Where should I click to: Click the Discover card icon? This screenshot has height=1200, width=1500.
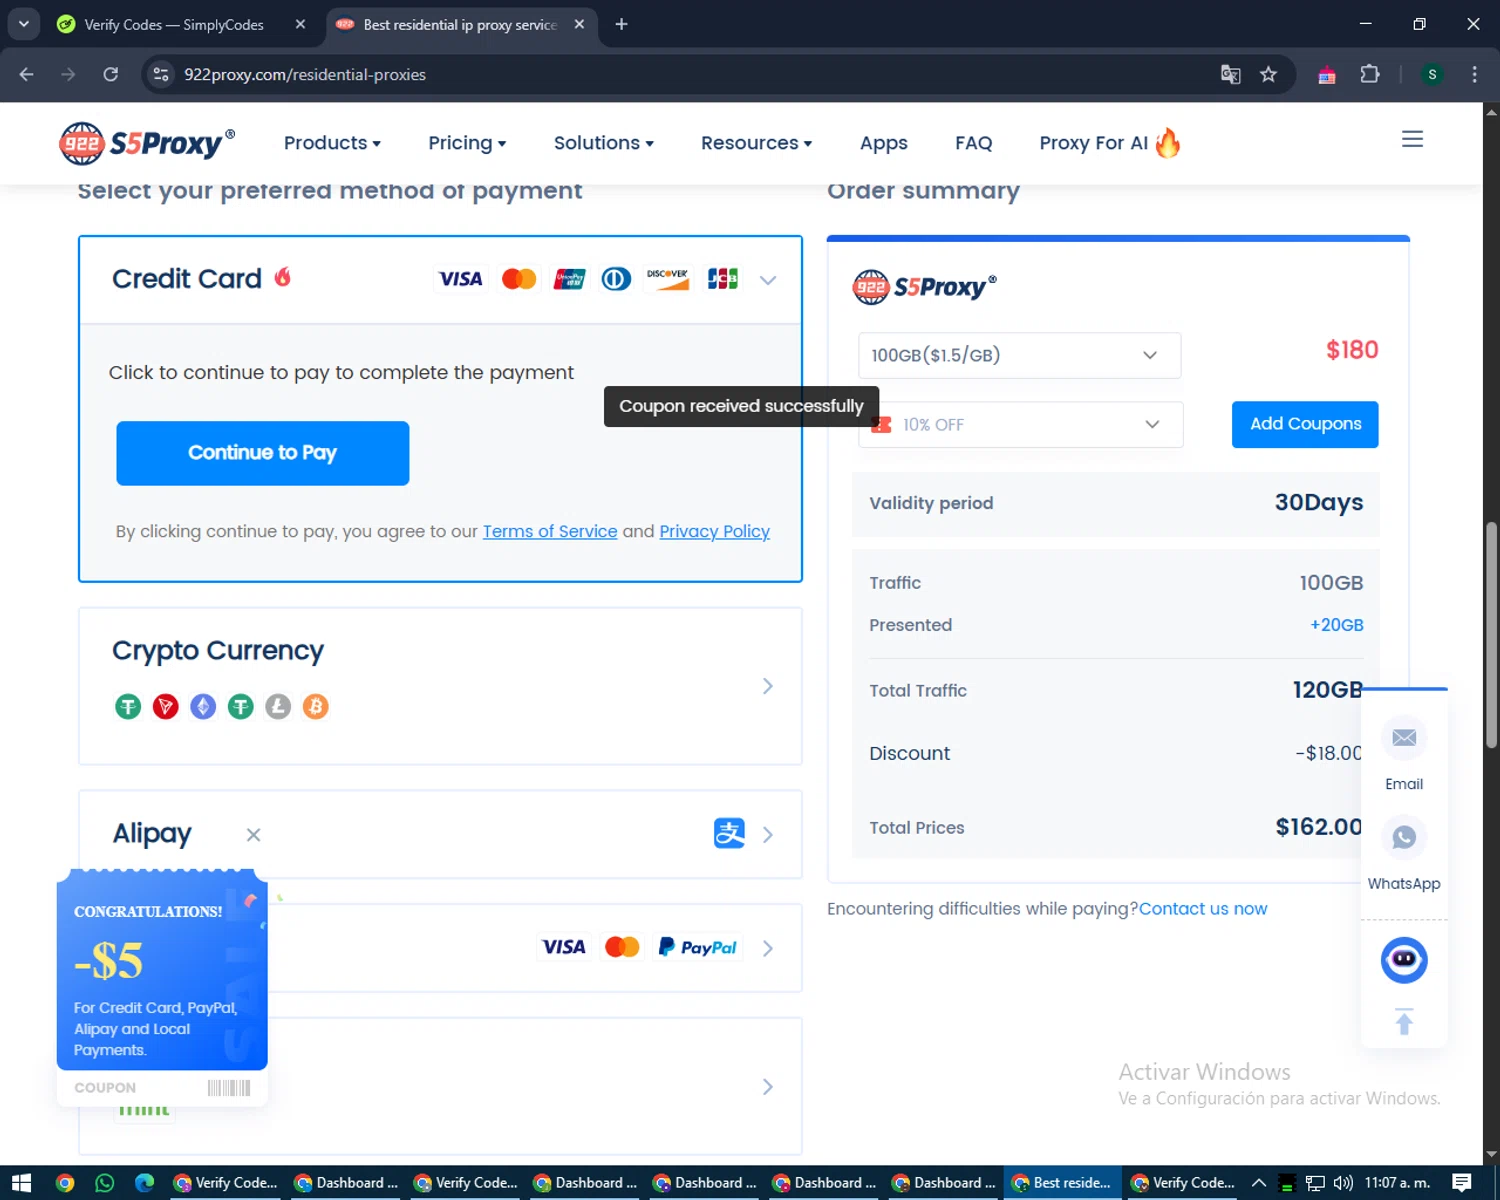(667, 279)
